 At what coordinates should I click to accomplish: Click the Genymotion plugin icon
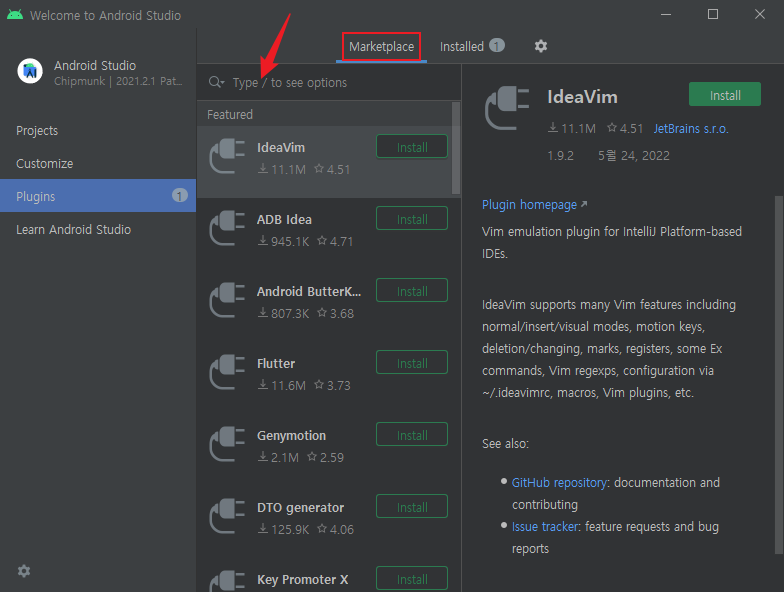tap(227, 444)
